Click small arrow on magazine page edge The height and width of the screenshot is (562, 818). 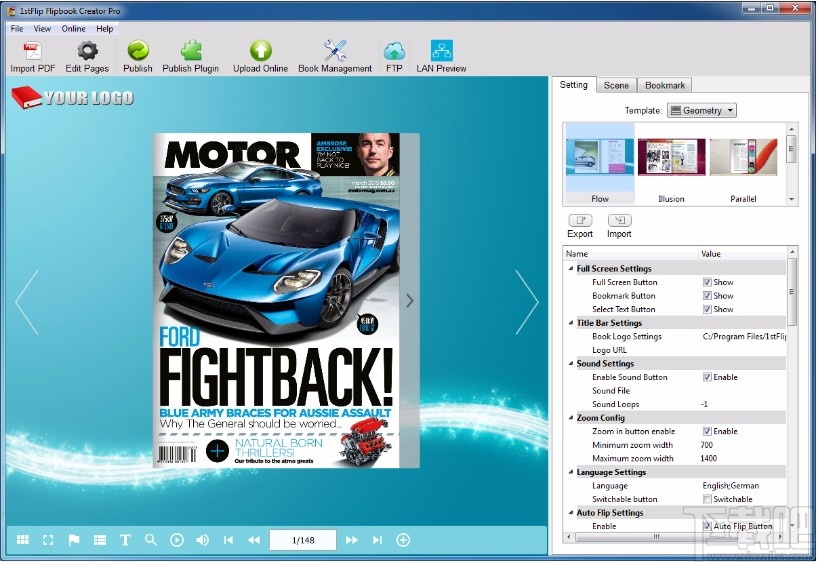410,300
